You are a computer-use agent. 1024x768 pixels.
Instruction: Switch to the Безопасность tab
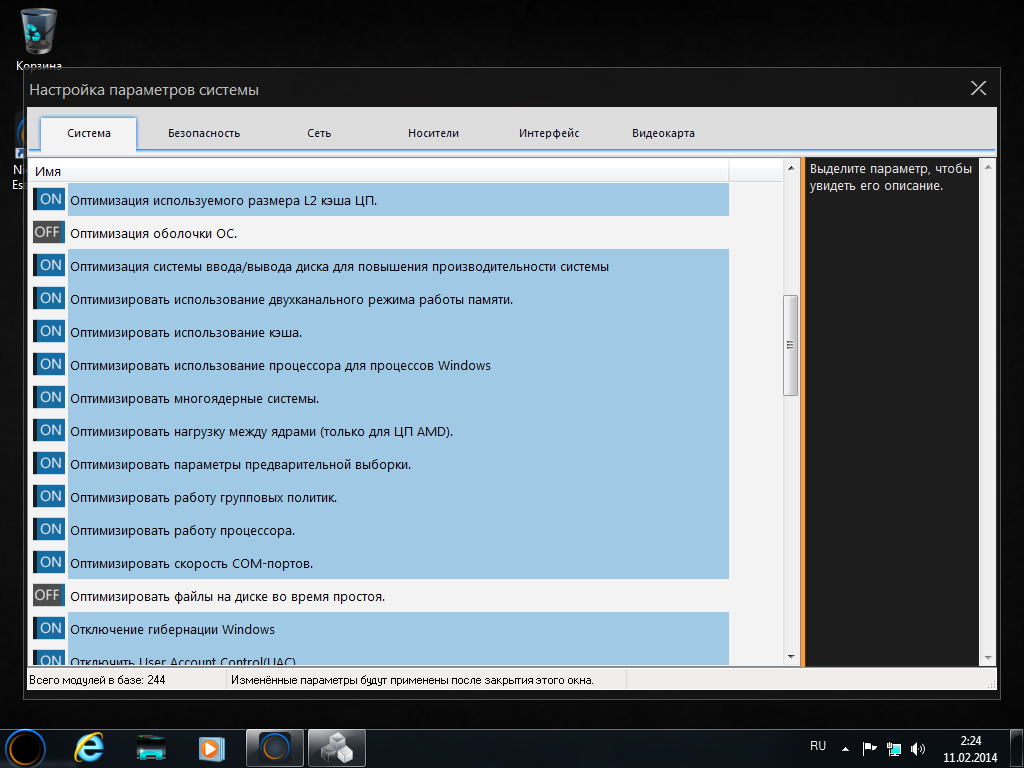pyautogui.click(x=204, y=133)
